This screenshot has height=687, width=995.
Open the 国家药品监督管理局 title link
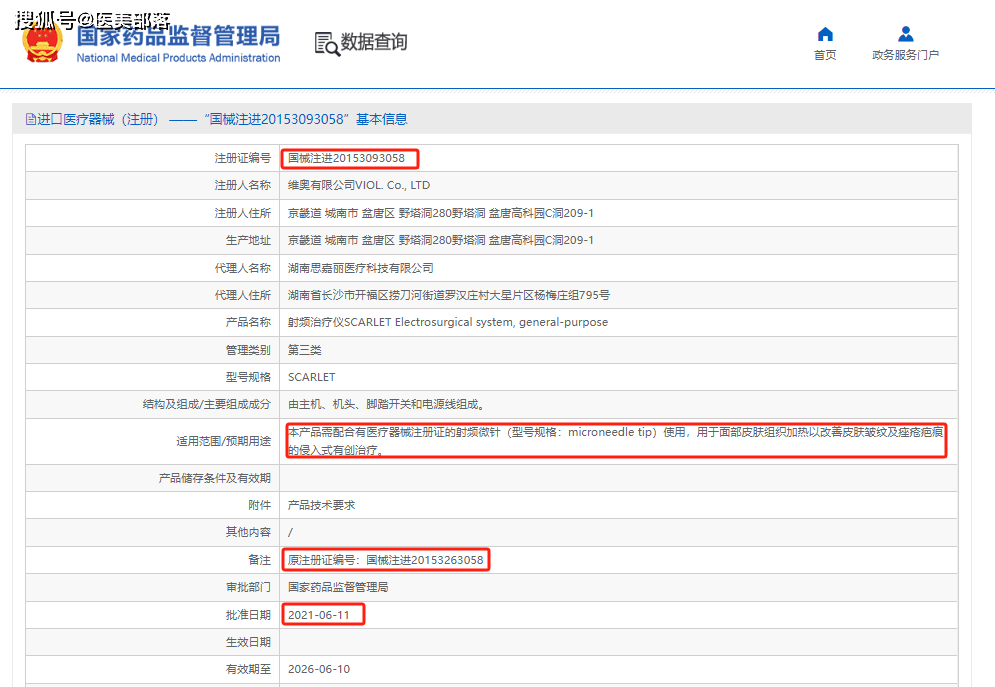178,36
